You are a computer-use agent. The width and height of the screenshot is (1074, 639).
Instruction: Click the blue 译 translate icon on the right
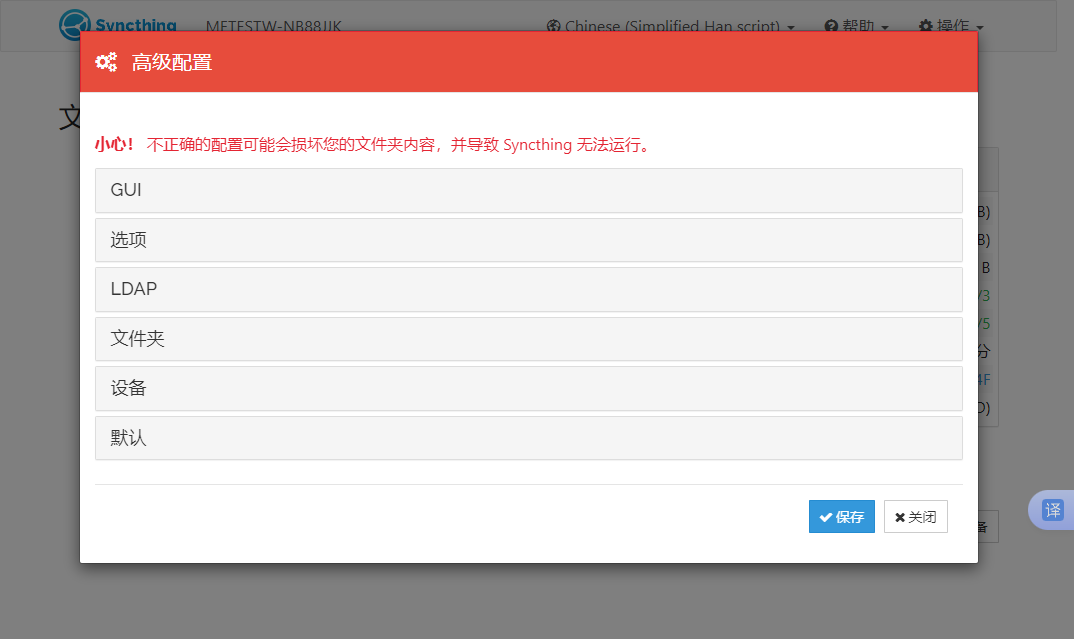tap(1051, 510)
